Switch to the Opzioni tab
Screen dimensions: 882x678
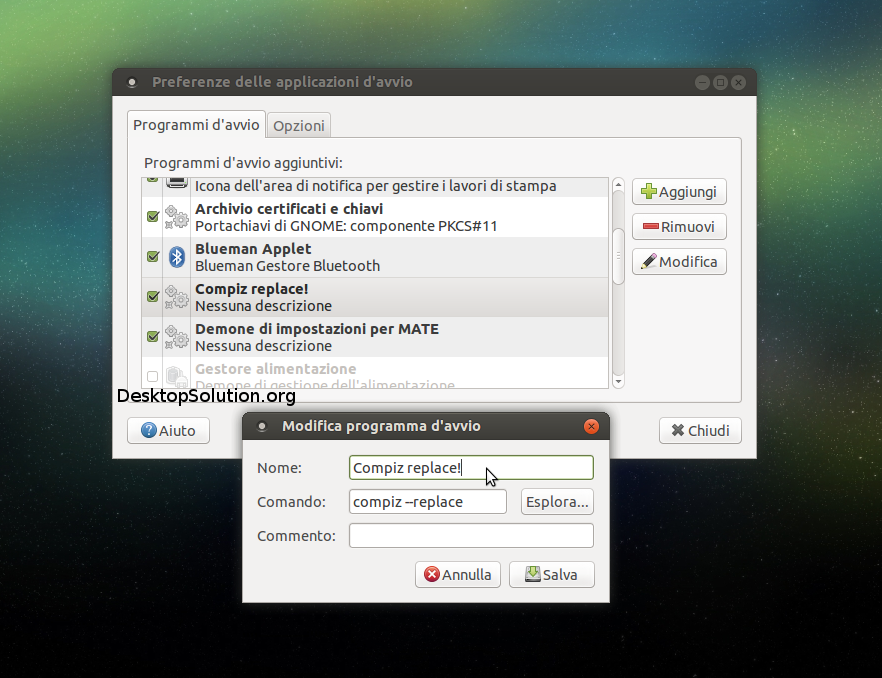(x=299, y=125)
